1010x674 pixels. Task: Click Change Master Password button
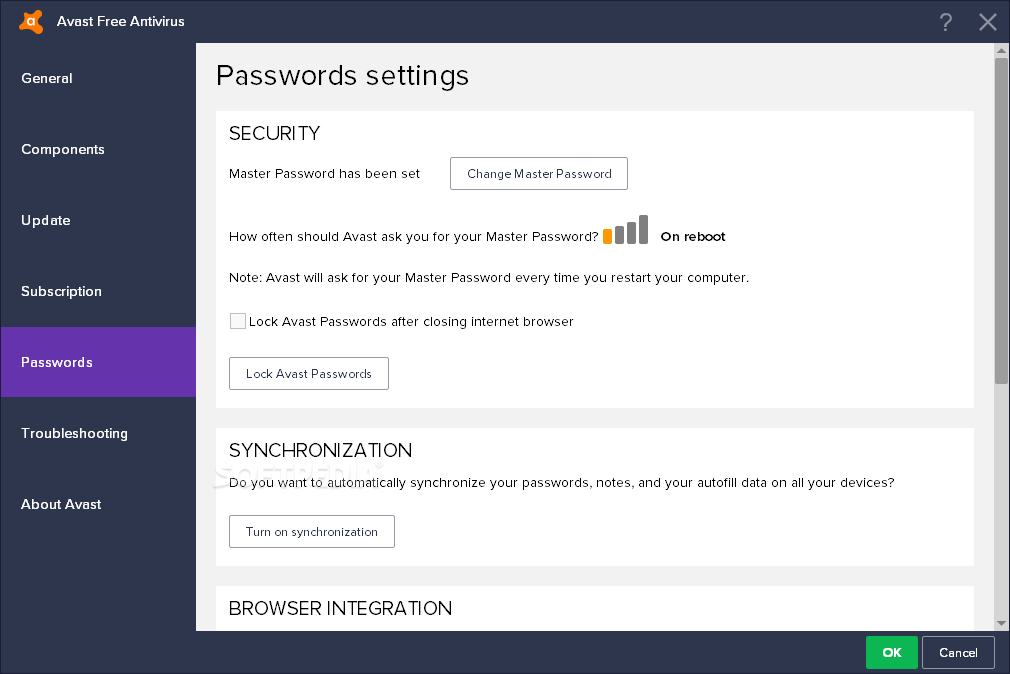pyautogui.click(x=538, y=173)
